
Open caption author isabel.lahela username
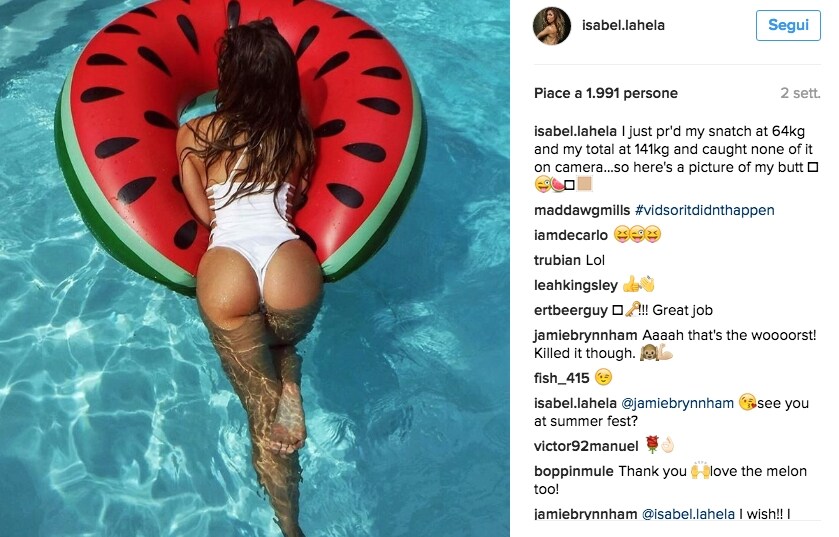(x=575, y=131)
